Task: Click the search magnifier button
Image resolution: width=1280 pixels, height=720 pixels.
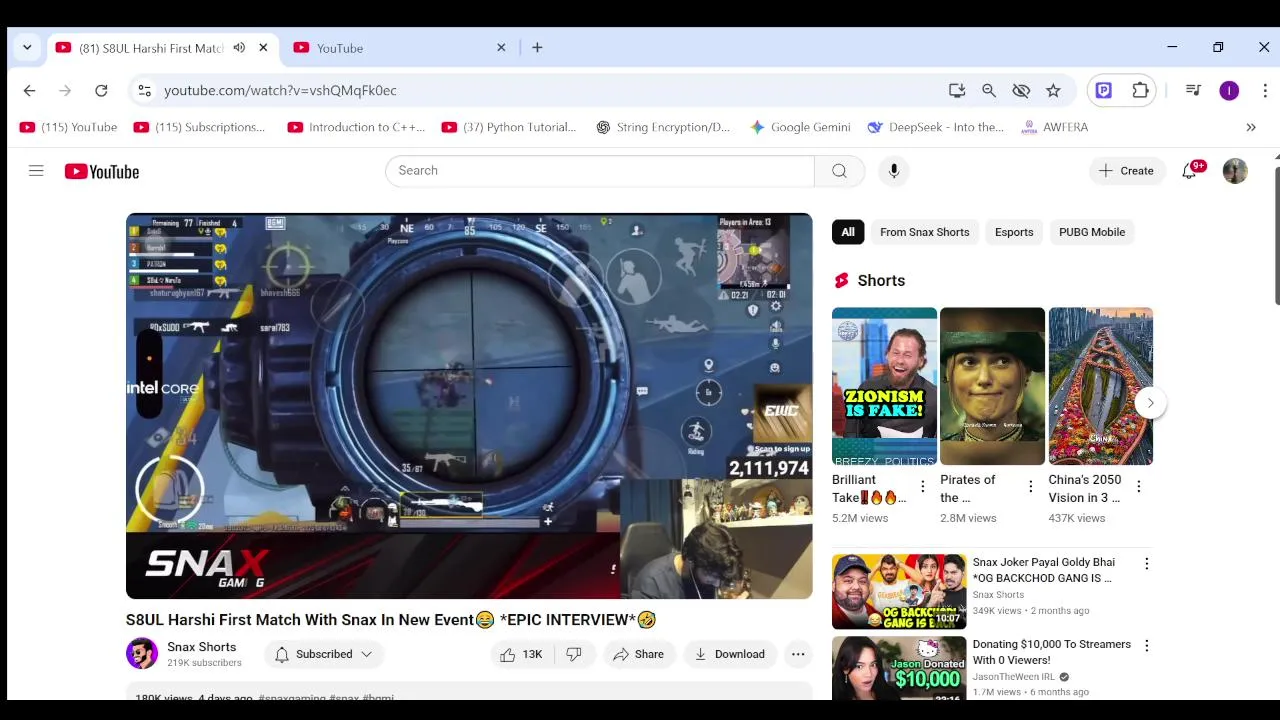Action: [x=839, y=171]
